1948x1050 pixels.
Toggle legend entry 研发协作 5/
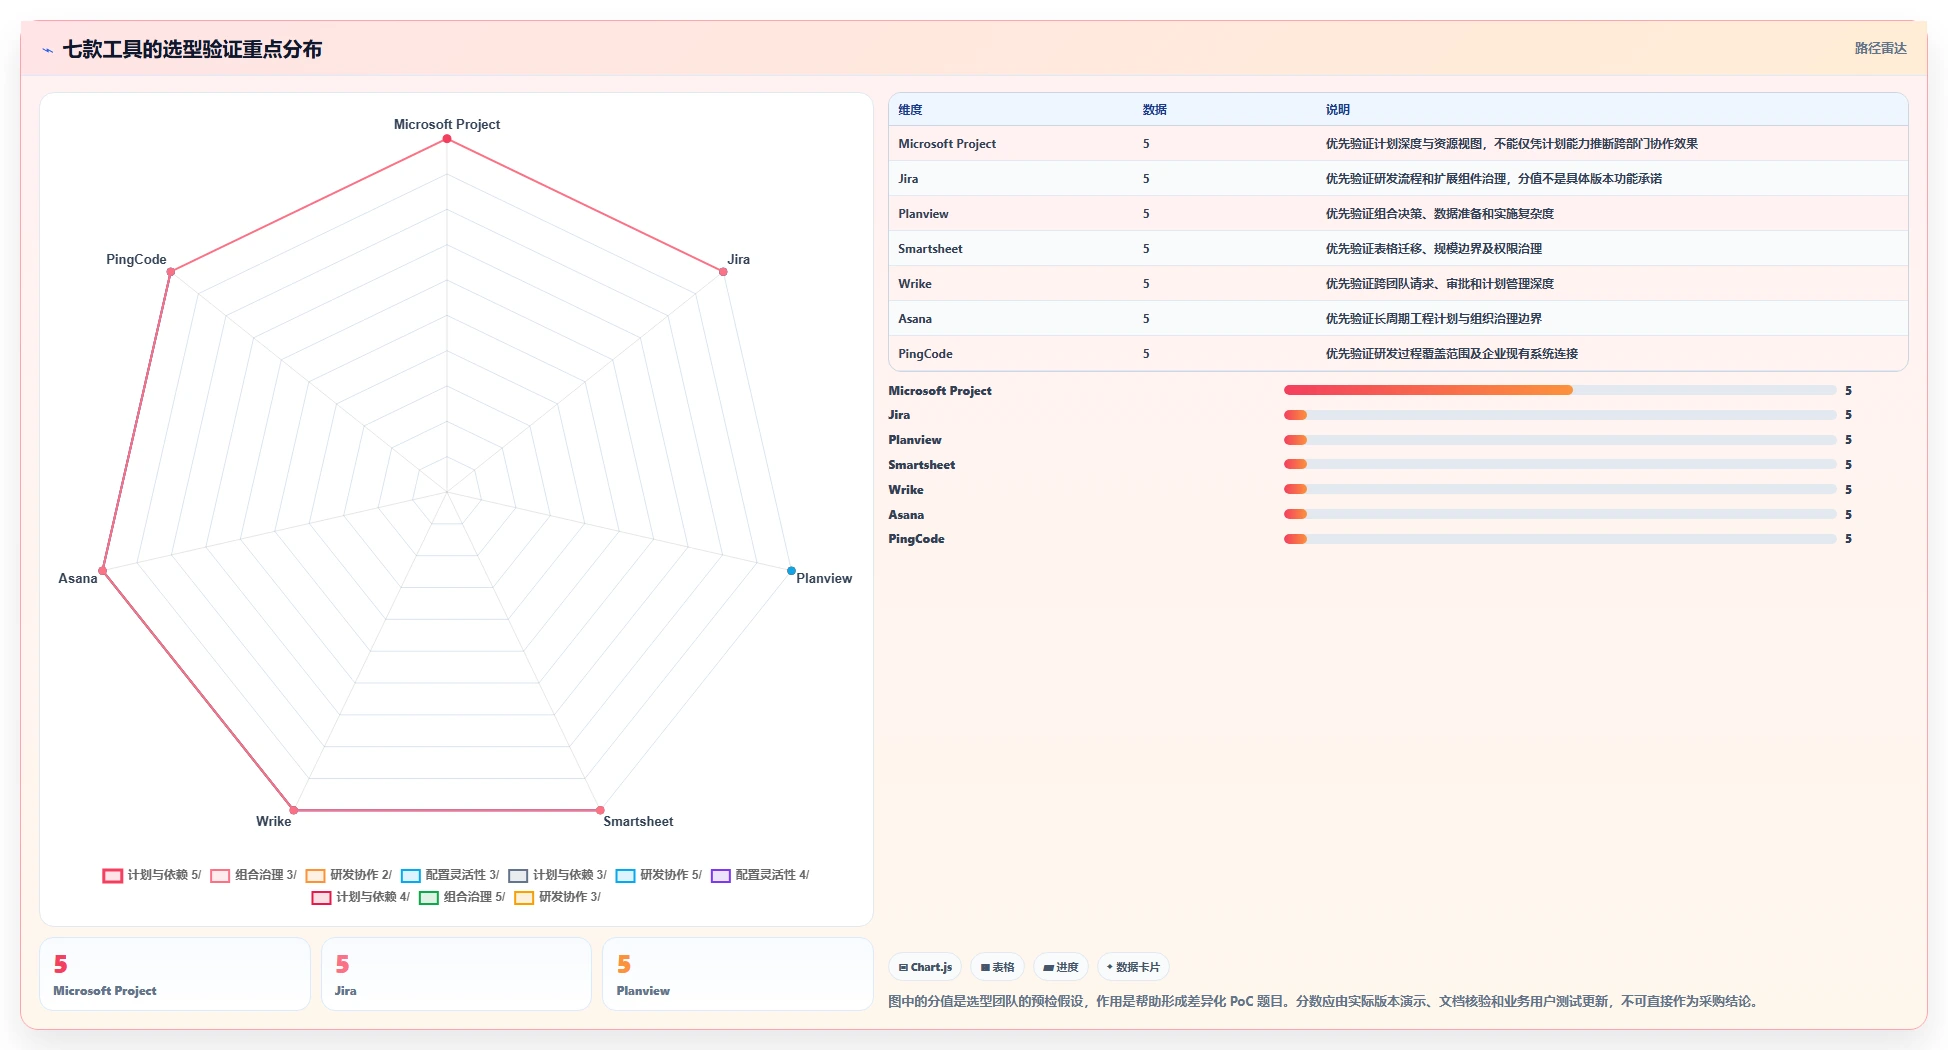[x=659, y=875]
